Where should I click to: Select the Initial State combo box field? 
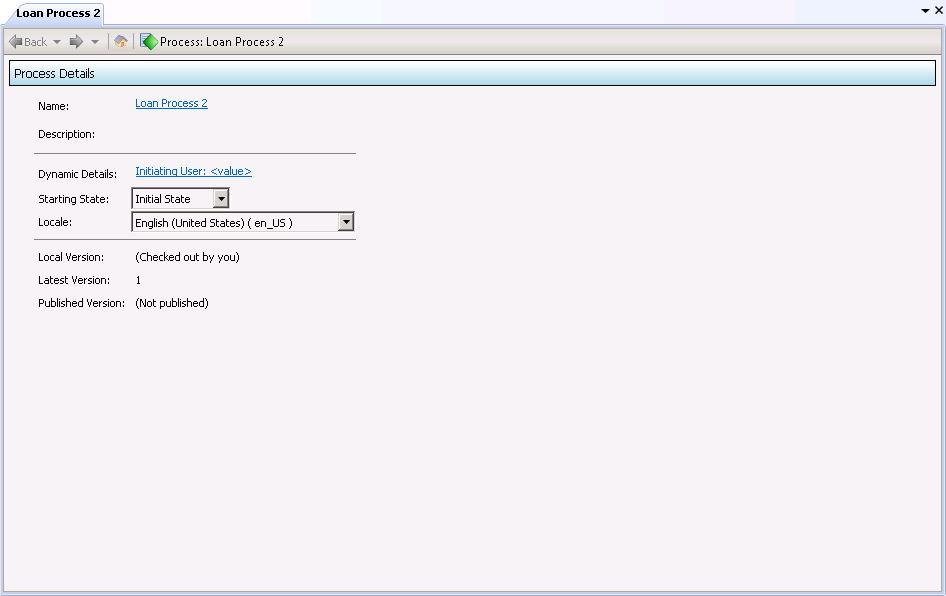(x=172, y=199)
